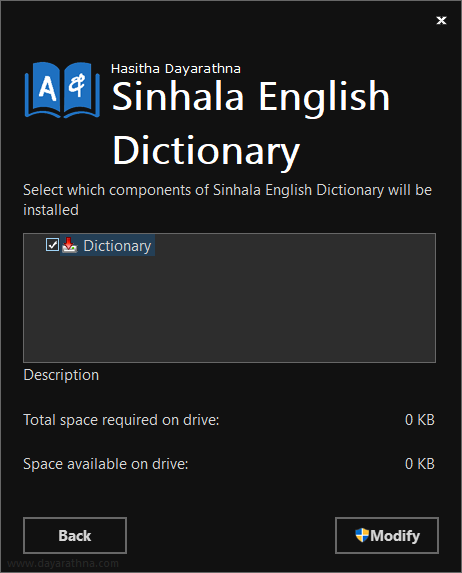
Task: Click the blue dictionary book logo
Action: (x=62, y=90)
